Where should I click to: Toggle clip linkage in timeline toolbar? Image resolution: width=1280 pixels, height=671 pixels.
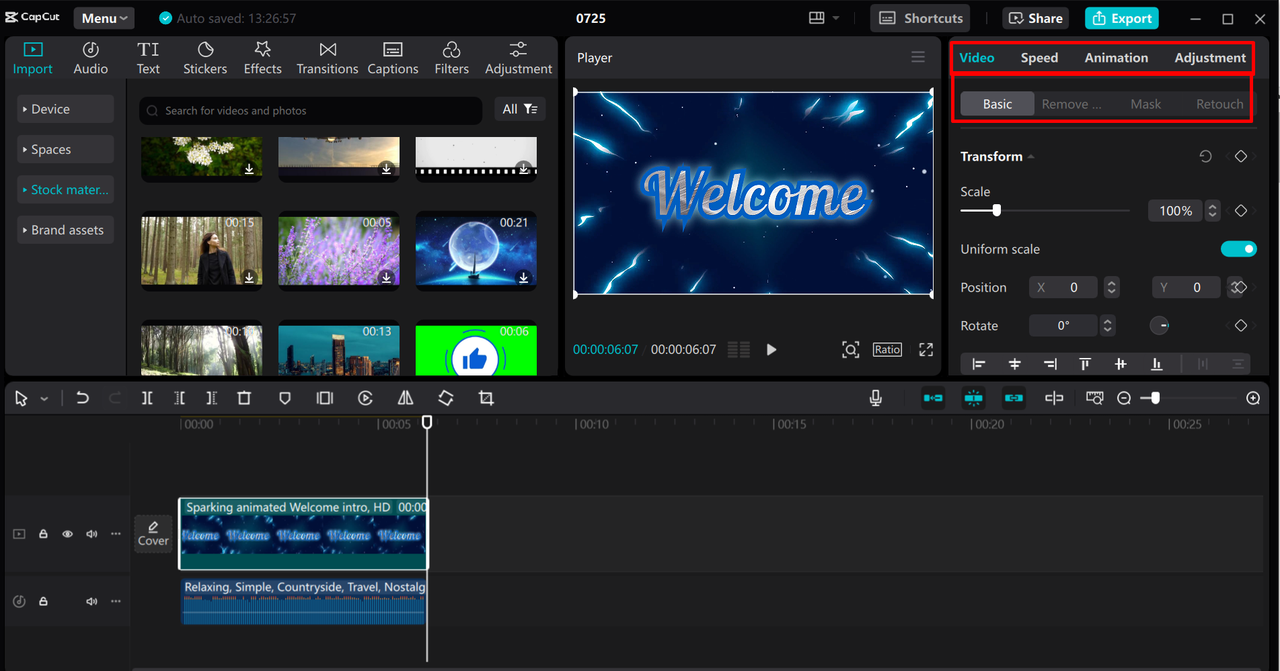coord(1014,398)
